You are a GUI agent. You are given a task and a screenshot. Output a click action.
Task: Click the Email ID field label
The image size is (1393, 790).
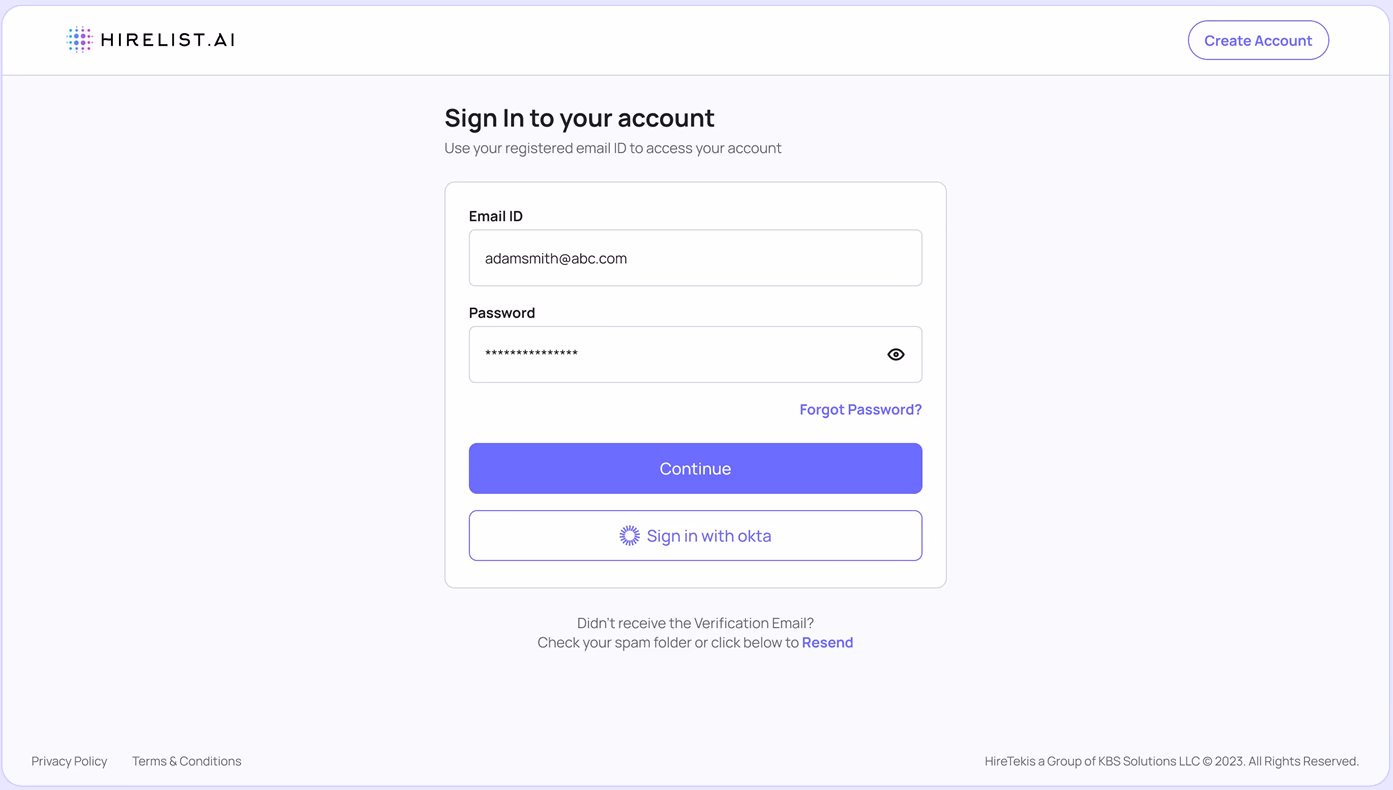(496, 216)
